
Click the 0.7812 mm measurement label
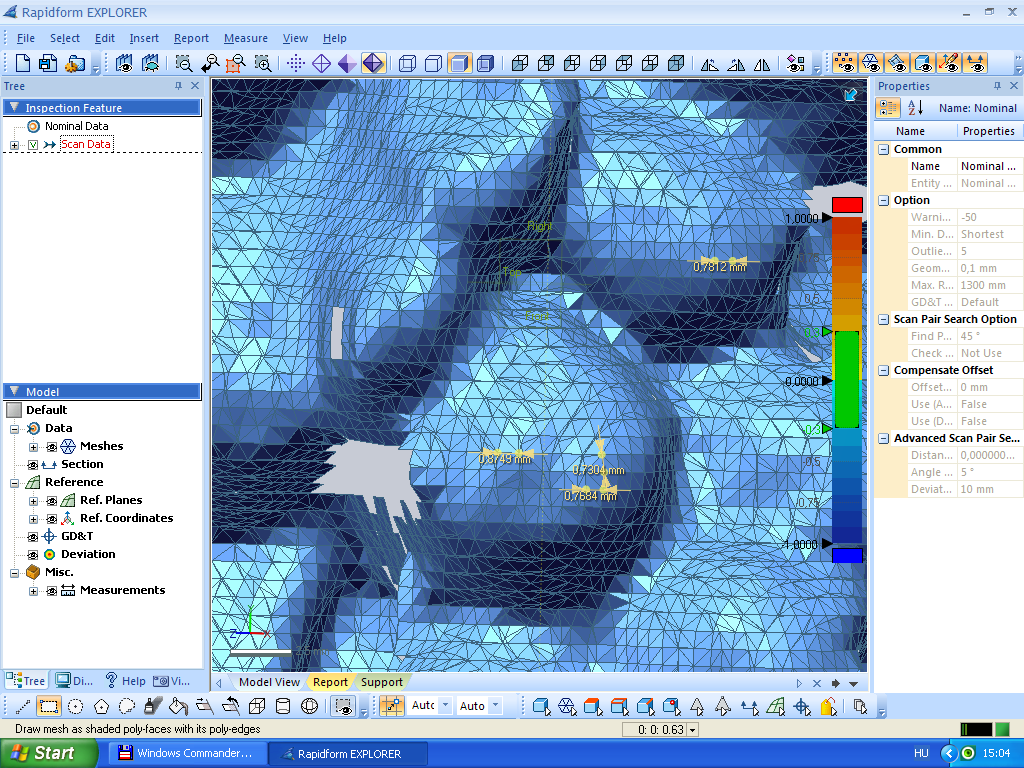(720, 267)
